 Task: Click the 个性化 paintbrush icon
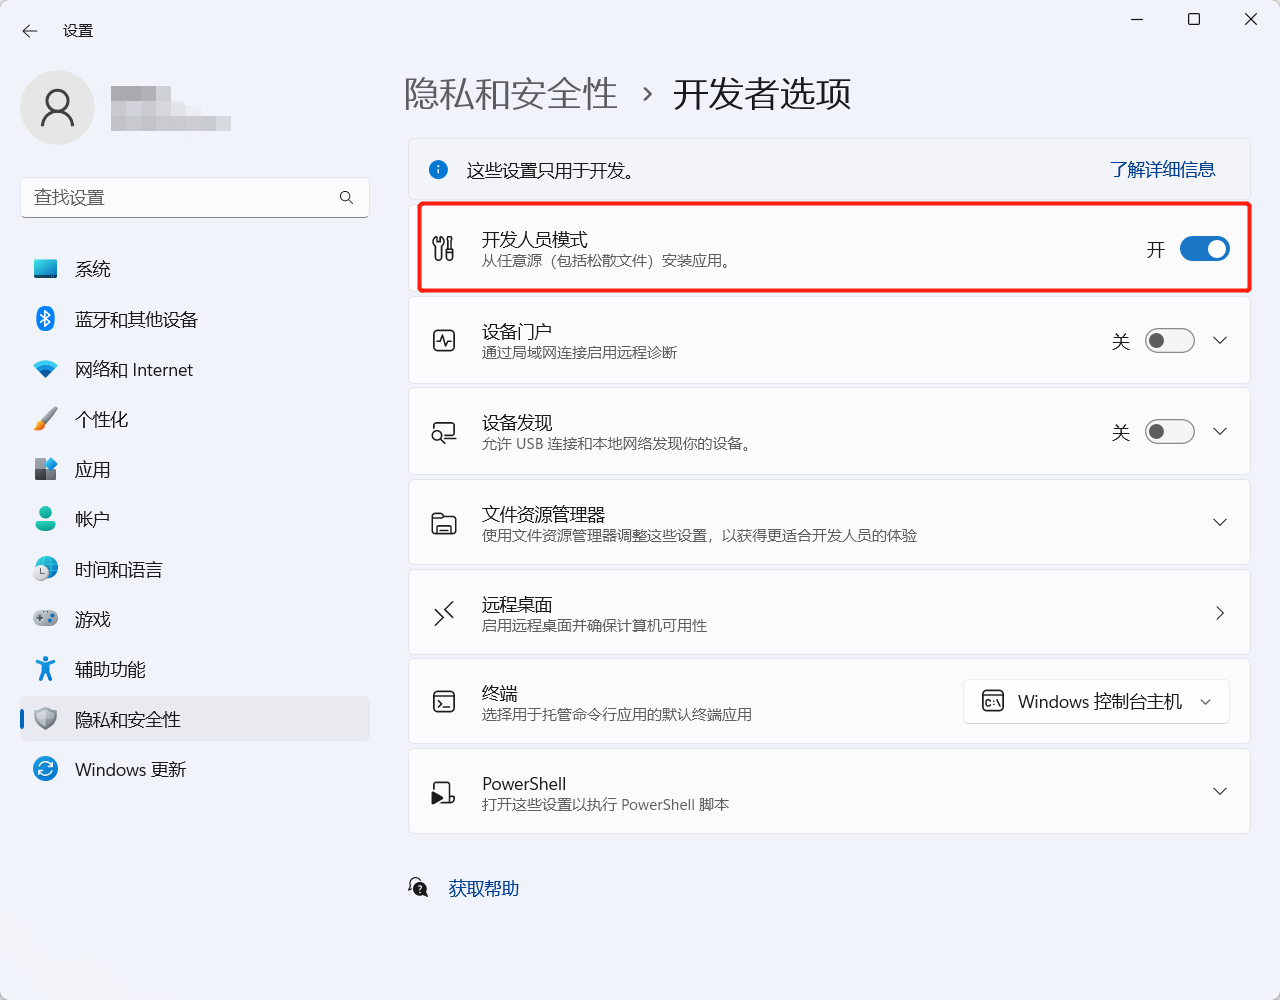click(45, 419)
